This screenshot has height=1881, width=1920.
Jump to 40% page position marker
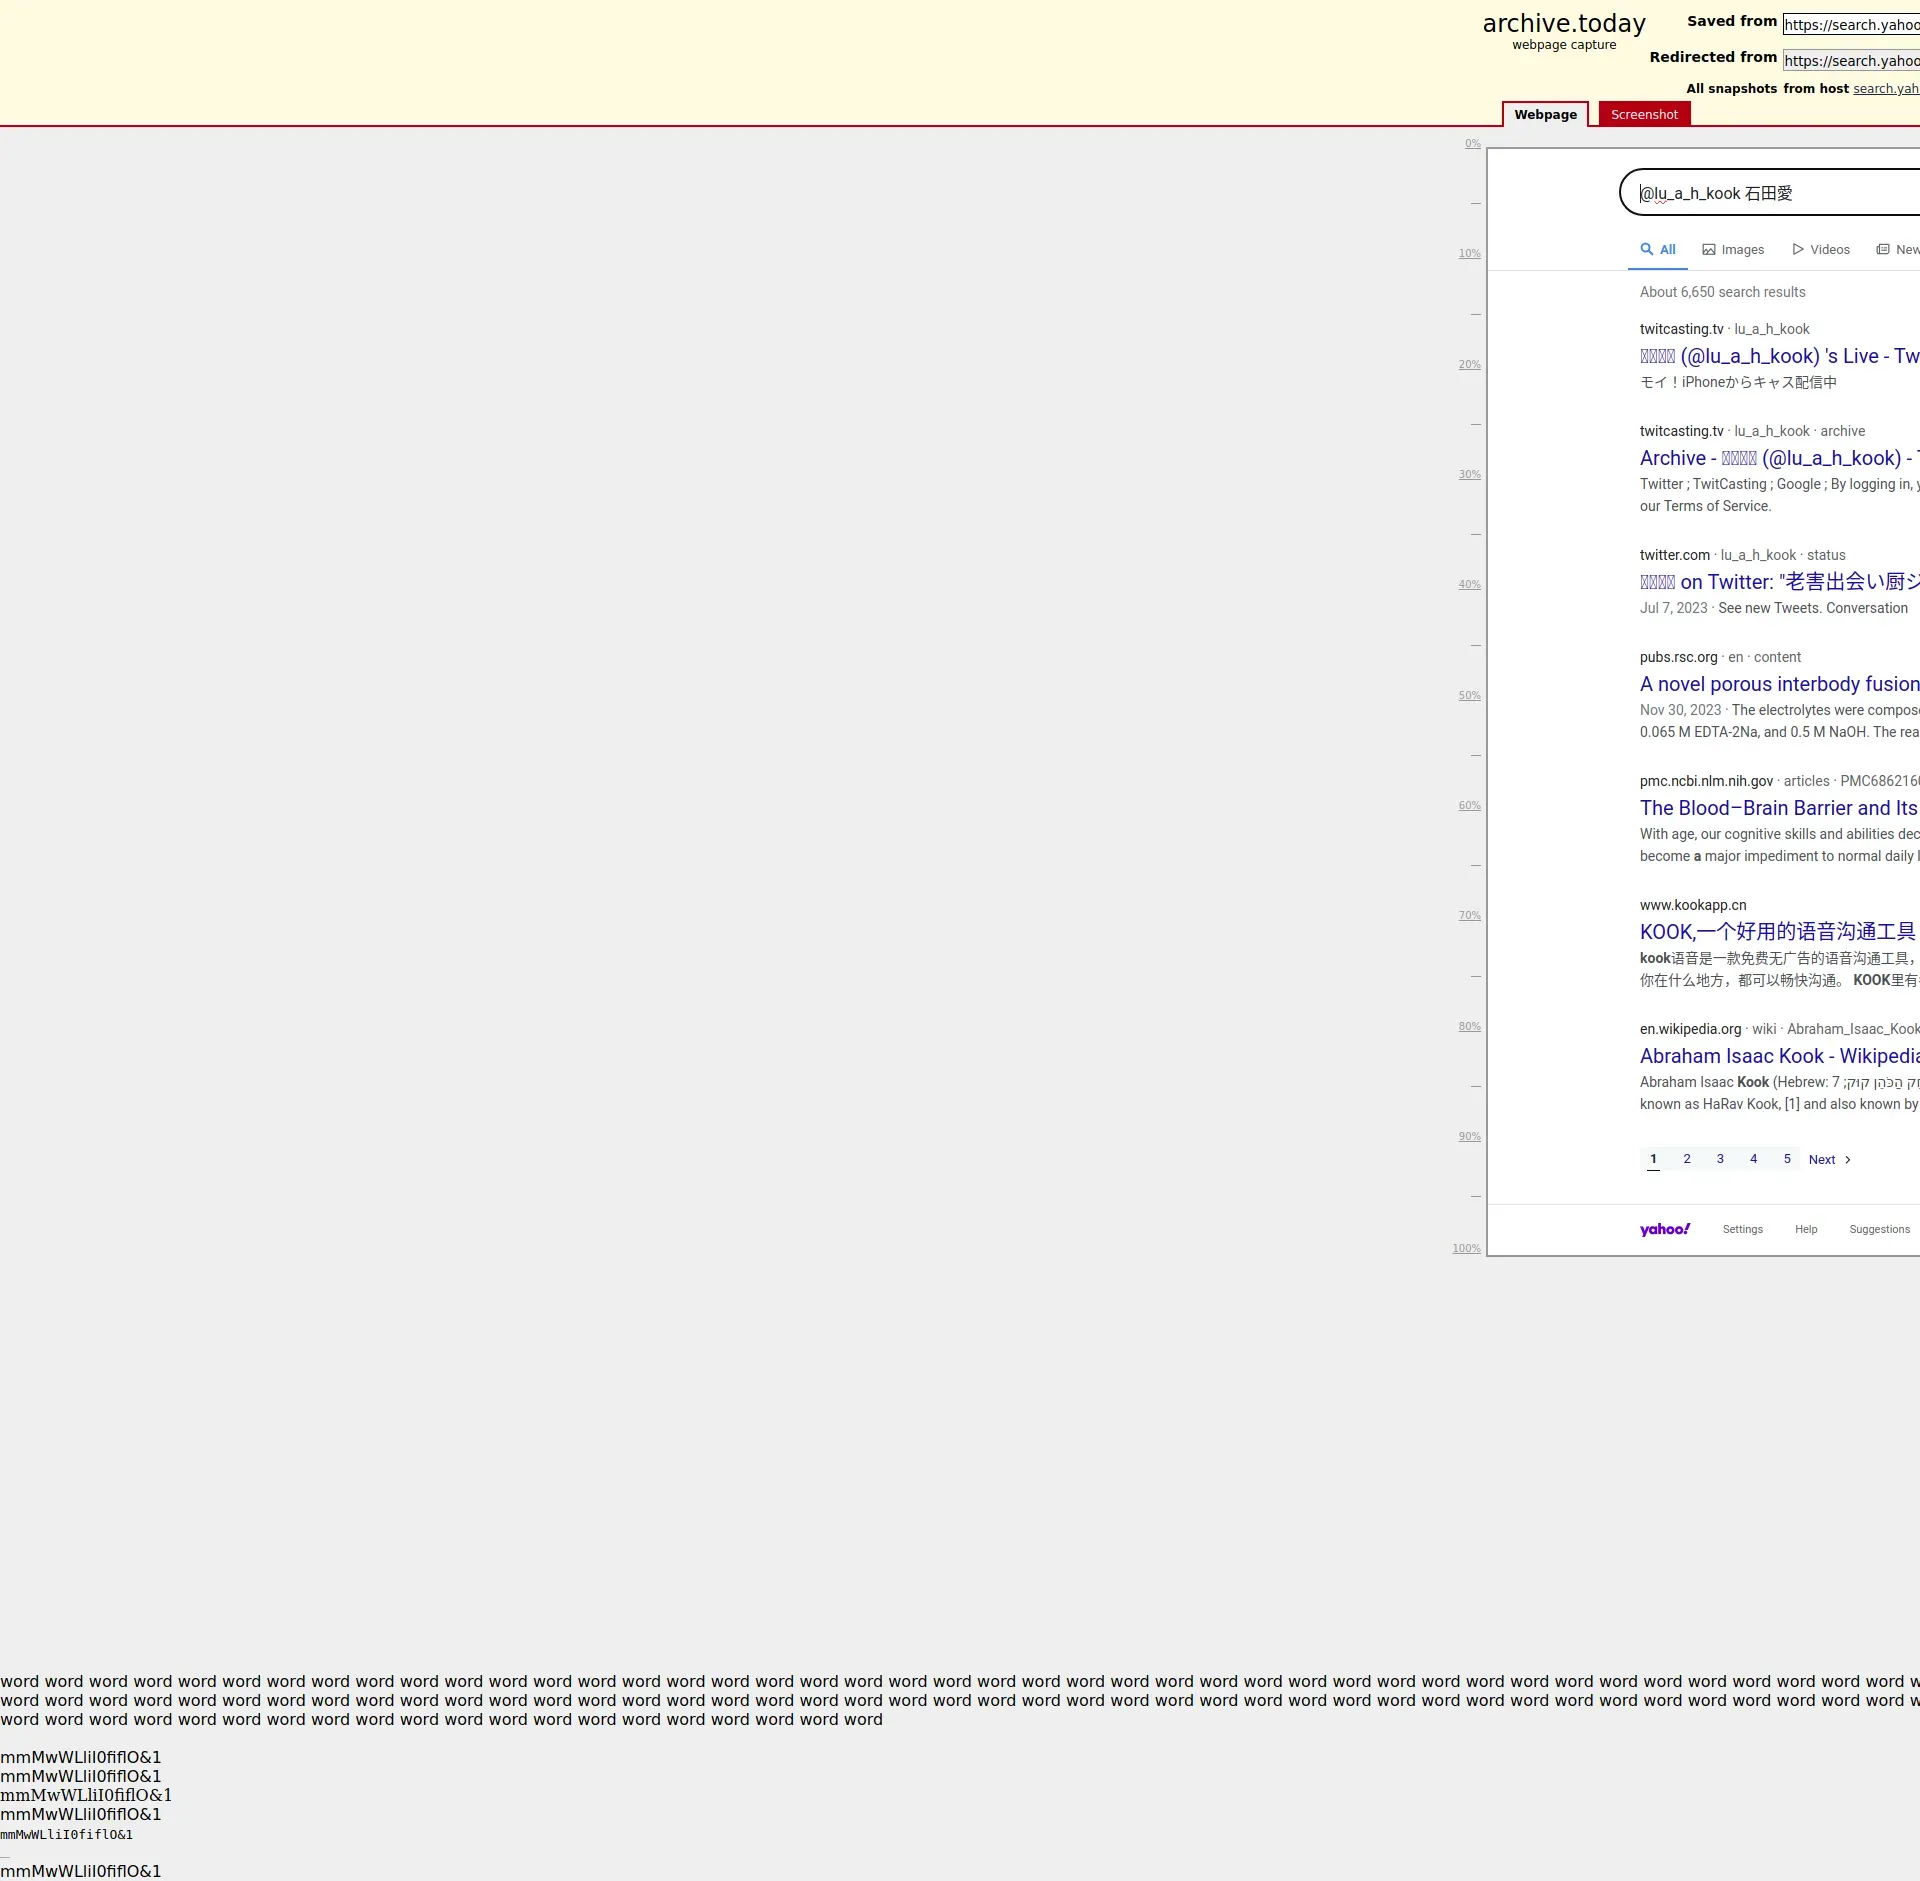tap(1469, 584)
